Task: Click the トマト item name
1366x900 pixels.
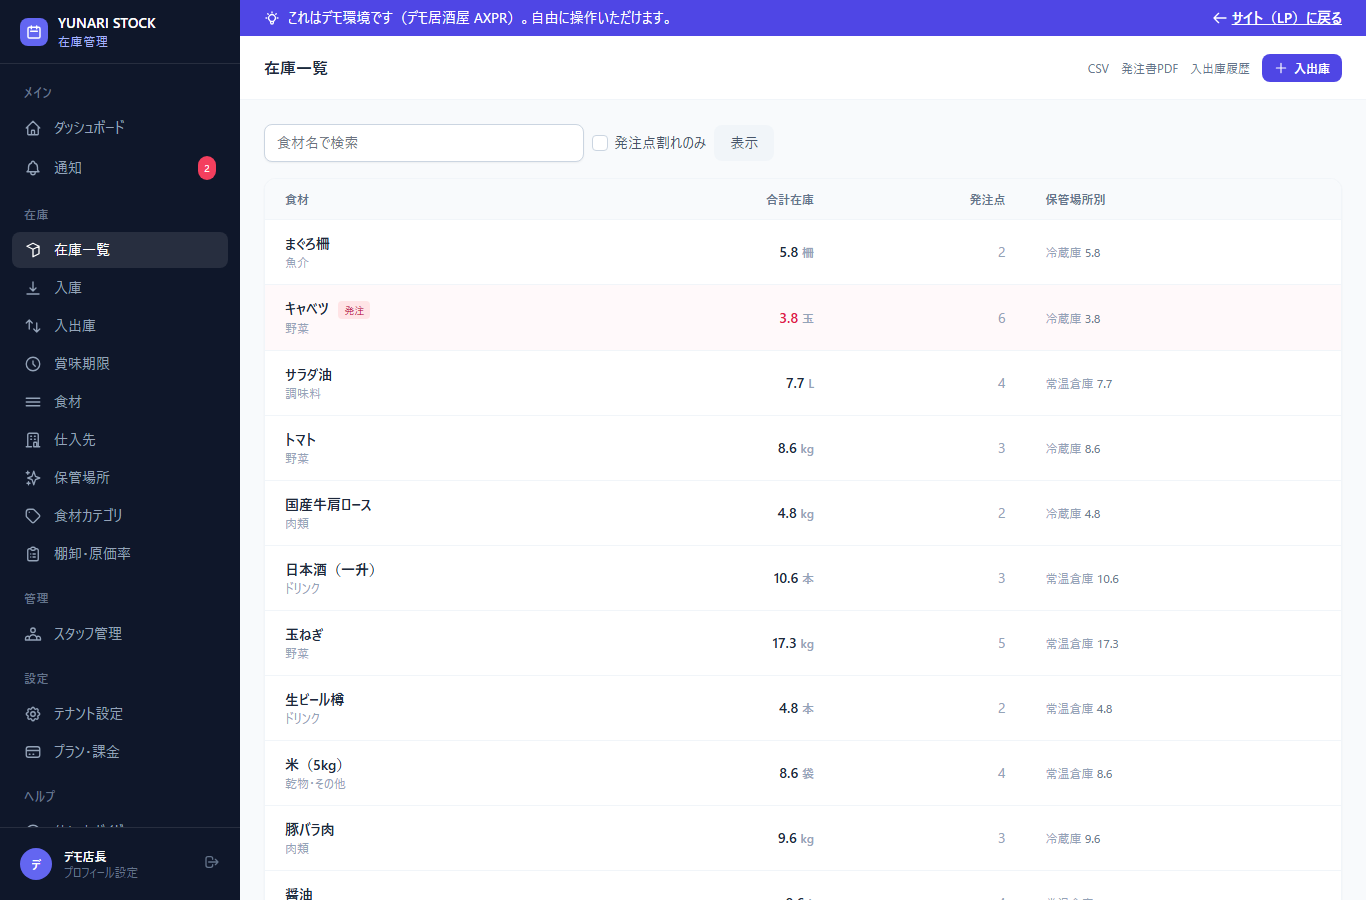Action: [300, 440]
